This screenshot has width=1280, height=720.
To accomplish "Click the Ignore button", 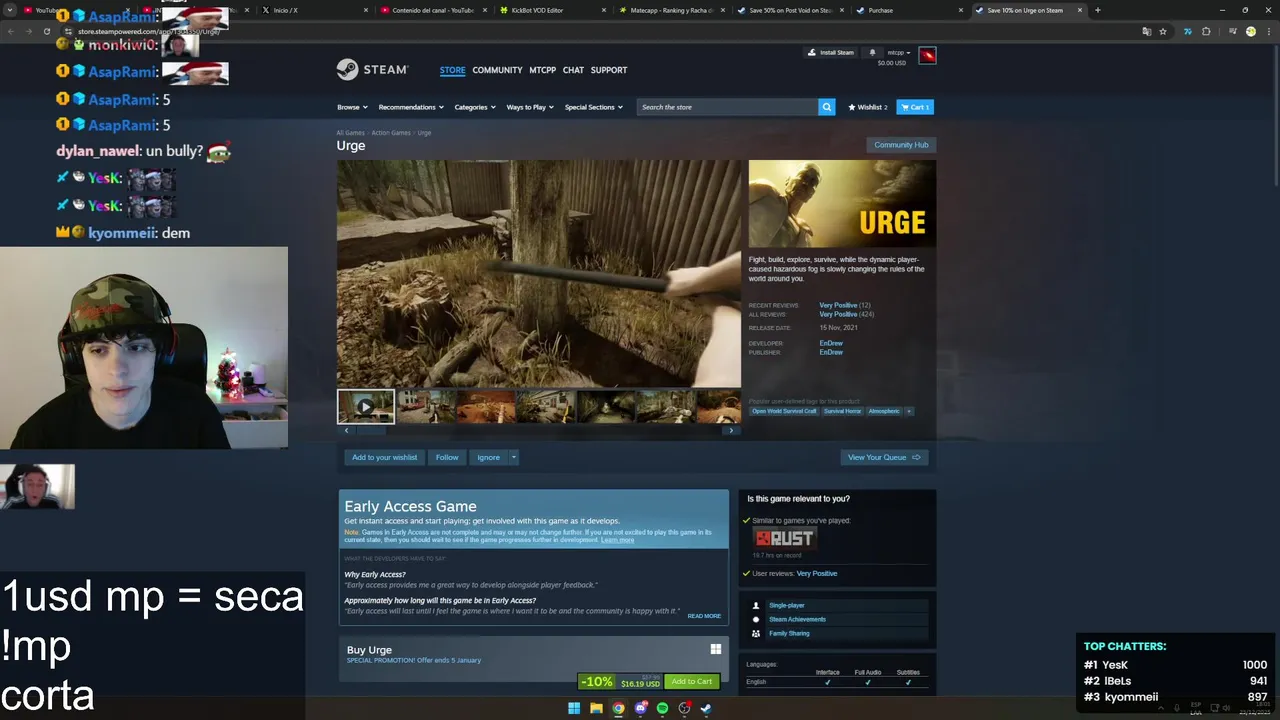I will [488, 457].
